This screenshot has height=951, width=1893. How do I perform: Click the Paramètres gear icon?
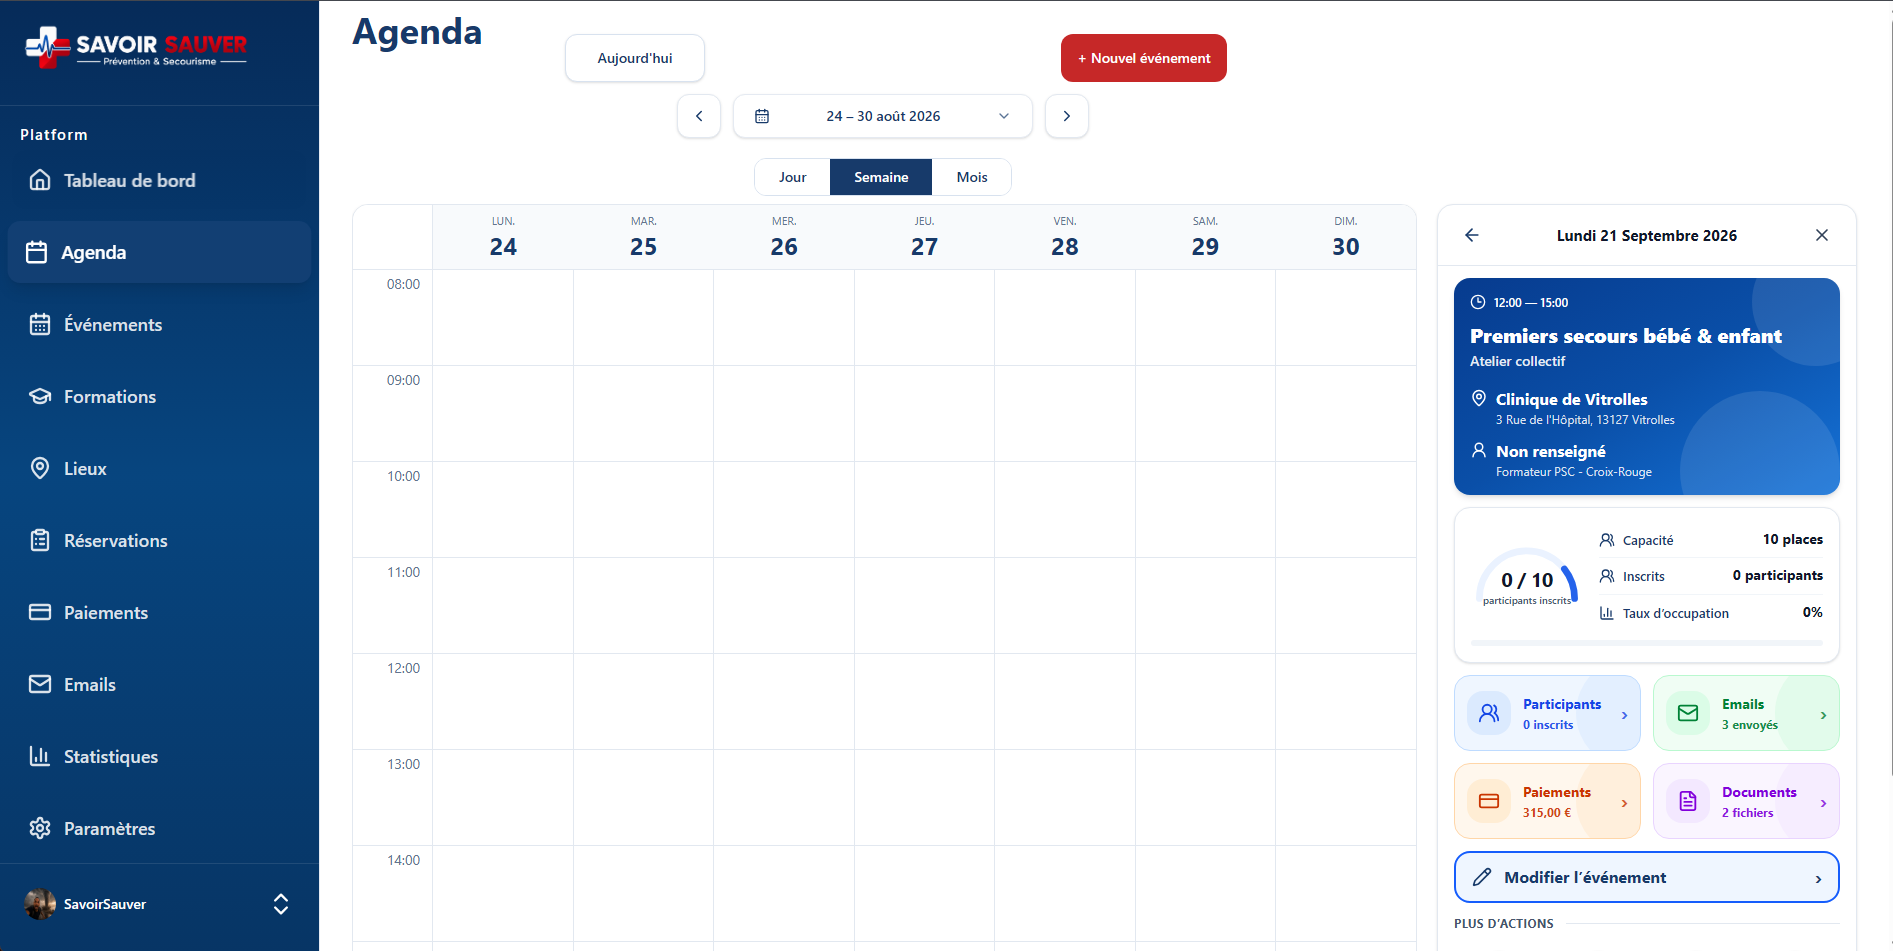click(x=40, y=828)
